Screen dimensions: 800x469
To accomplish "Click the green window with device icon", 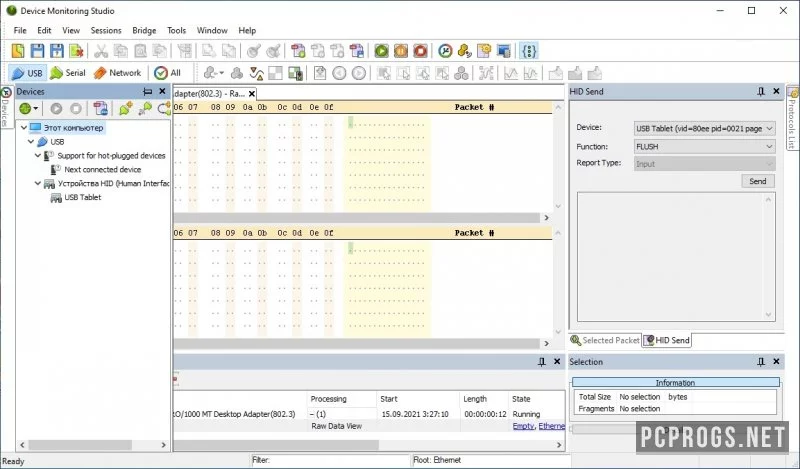I will click(295, 73).
